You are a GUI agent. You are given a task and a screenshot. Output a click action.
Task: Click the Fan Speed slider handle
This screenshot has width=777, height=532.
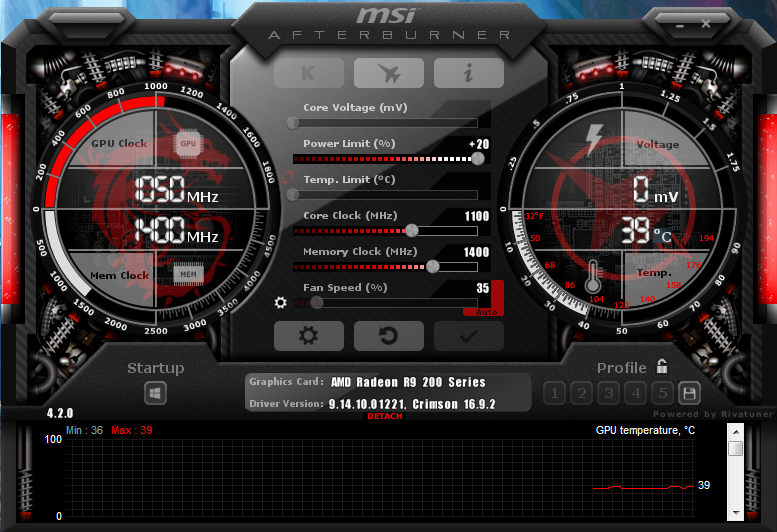[317, 302]
